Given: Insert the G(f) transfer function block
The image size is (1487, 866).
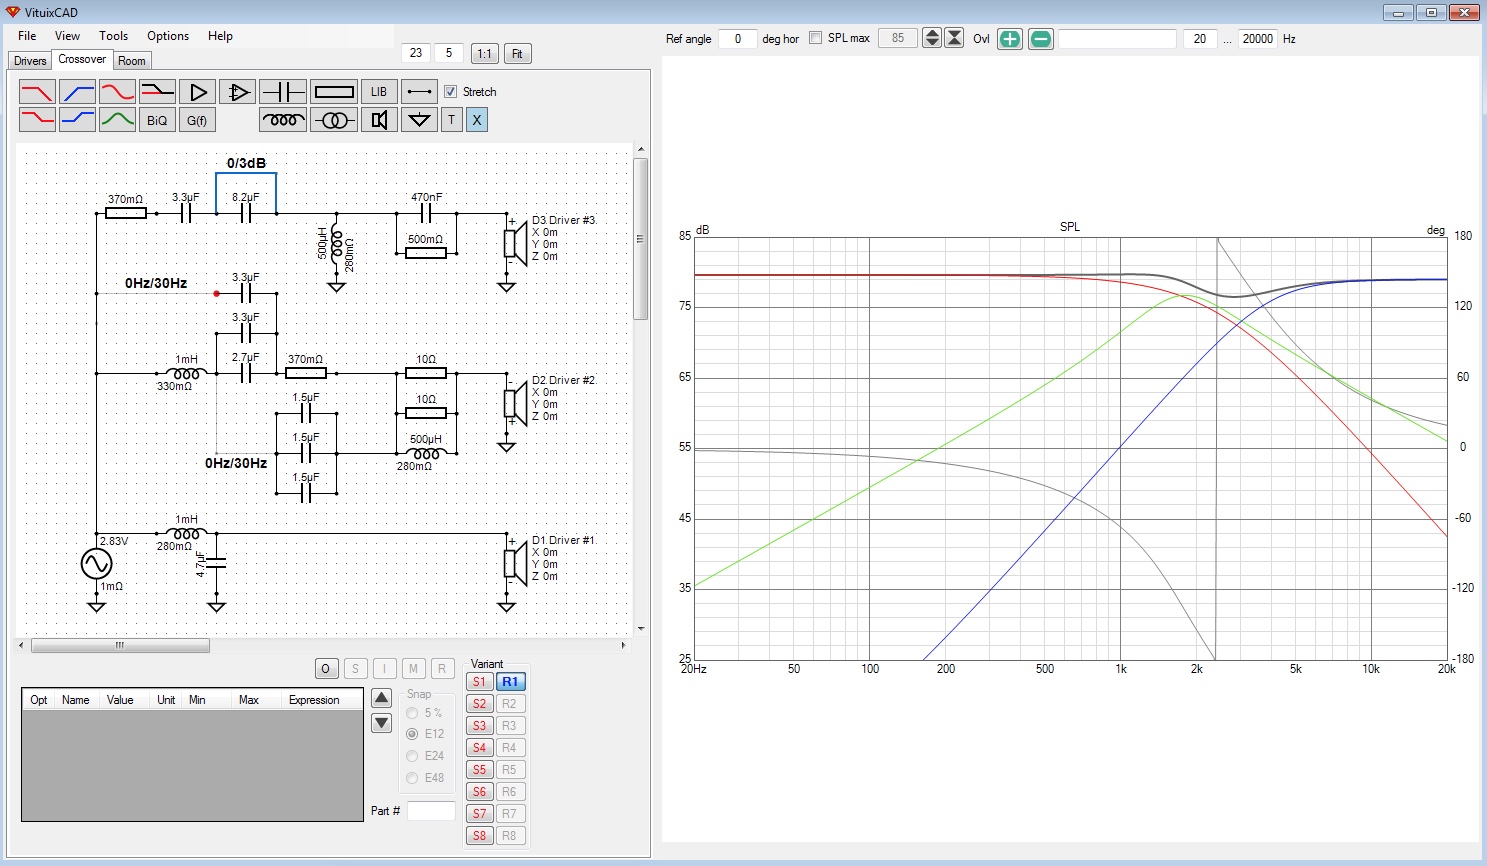Looking at the screenshot, I should (197, 120).
